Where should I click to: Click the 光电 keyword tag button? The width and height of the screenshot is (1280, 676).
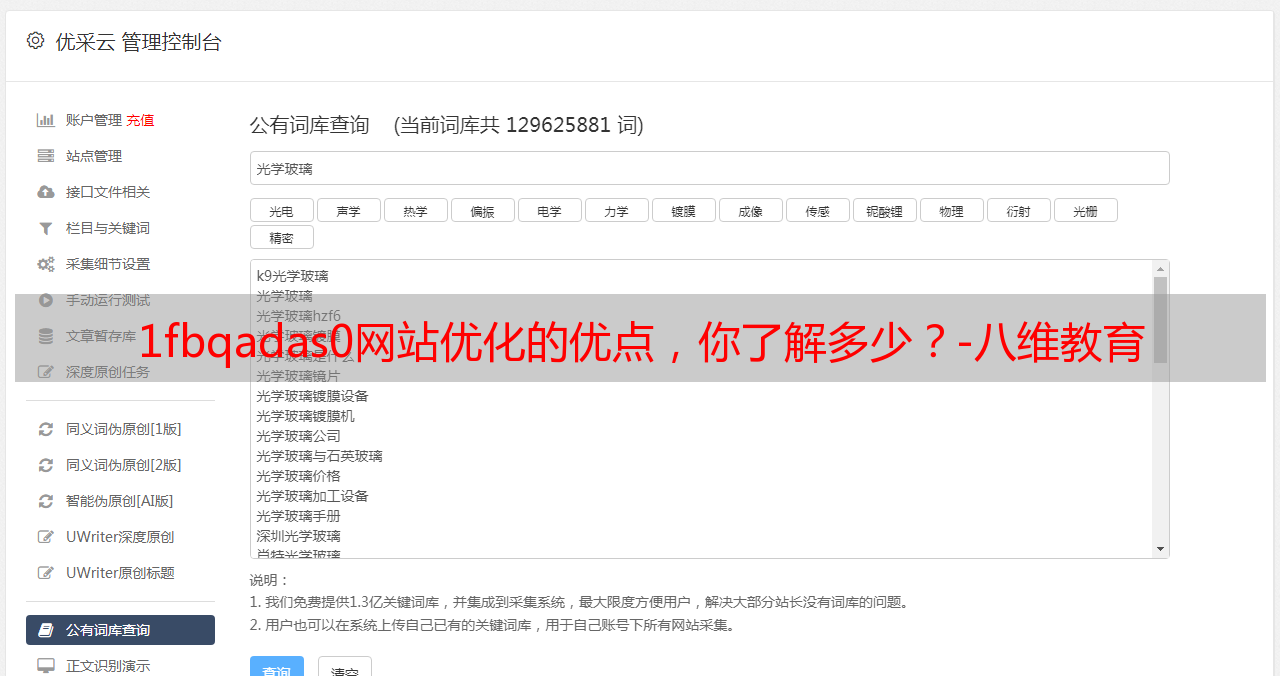coord(281,210)
